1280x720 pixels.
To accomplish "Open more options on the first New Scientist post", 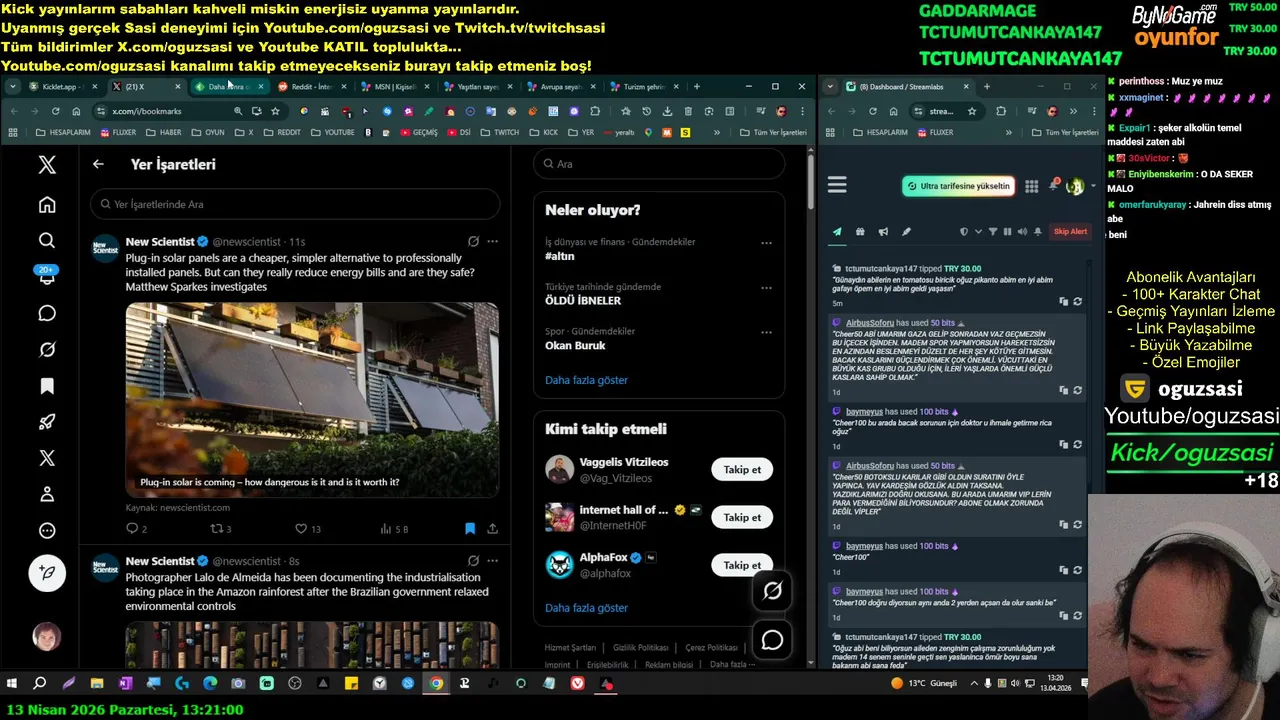I will click(x=492, y=241).
